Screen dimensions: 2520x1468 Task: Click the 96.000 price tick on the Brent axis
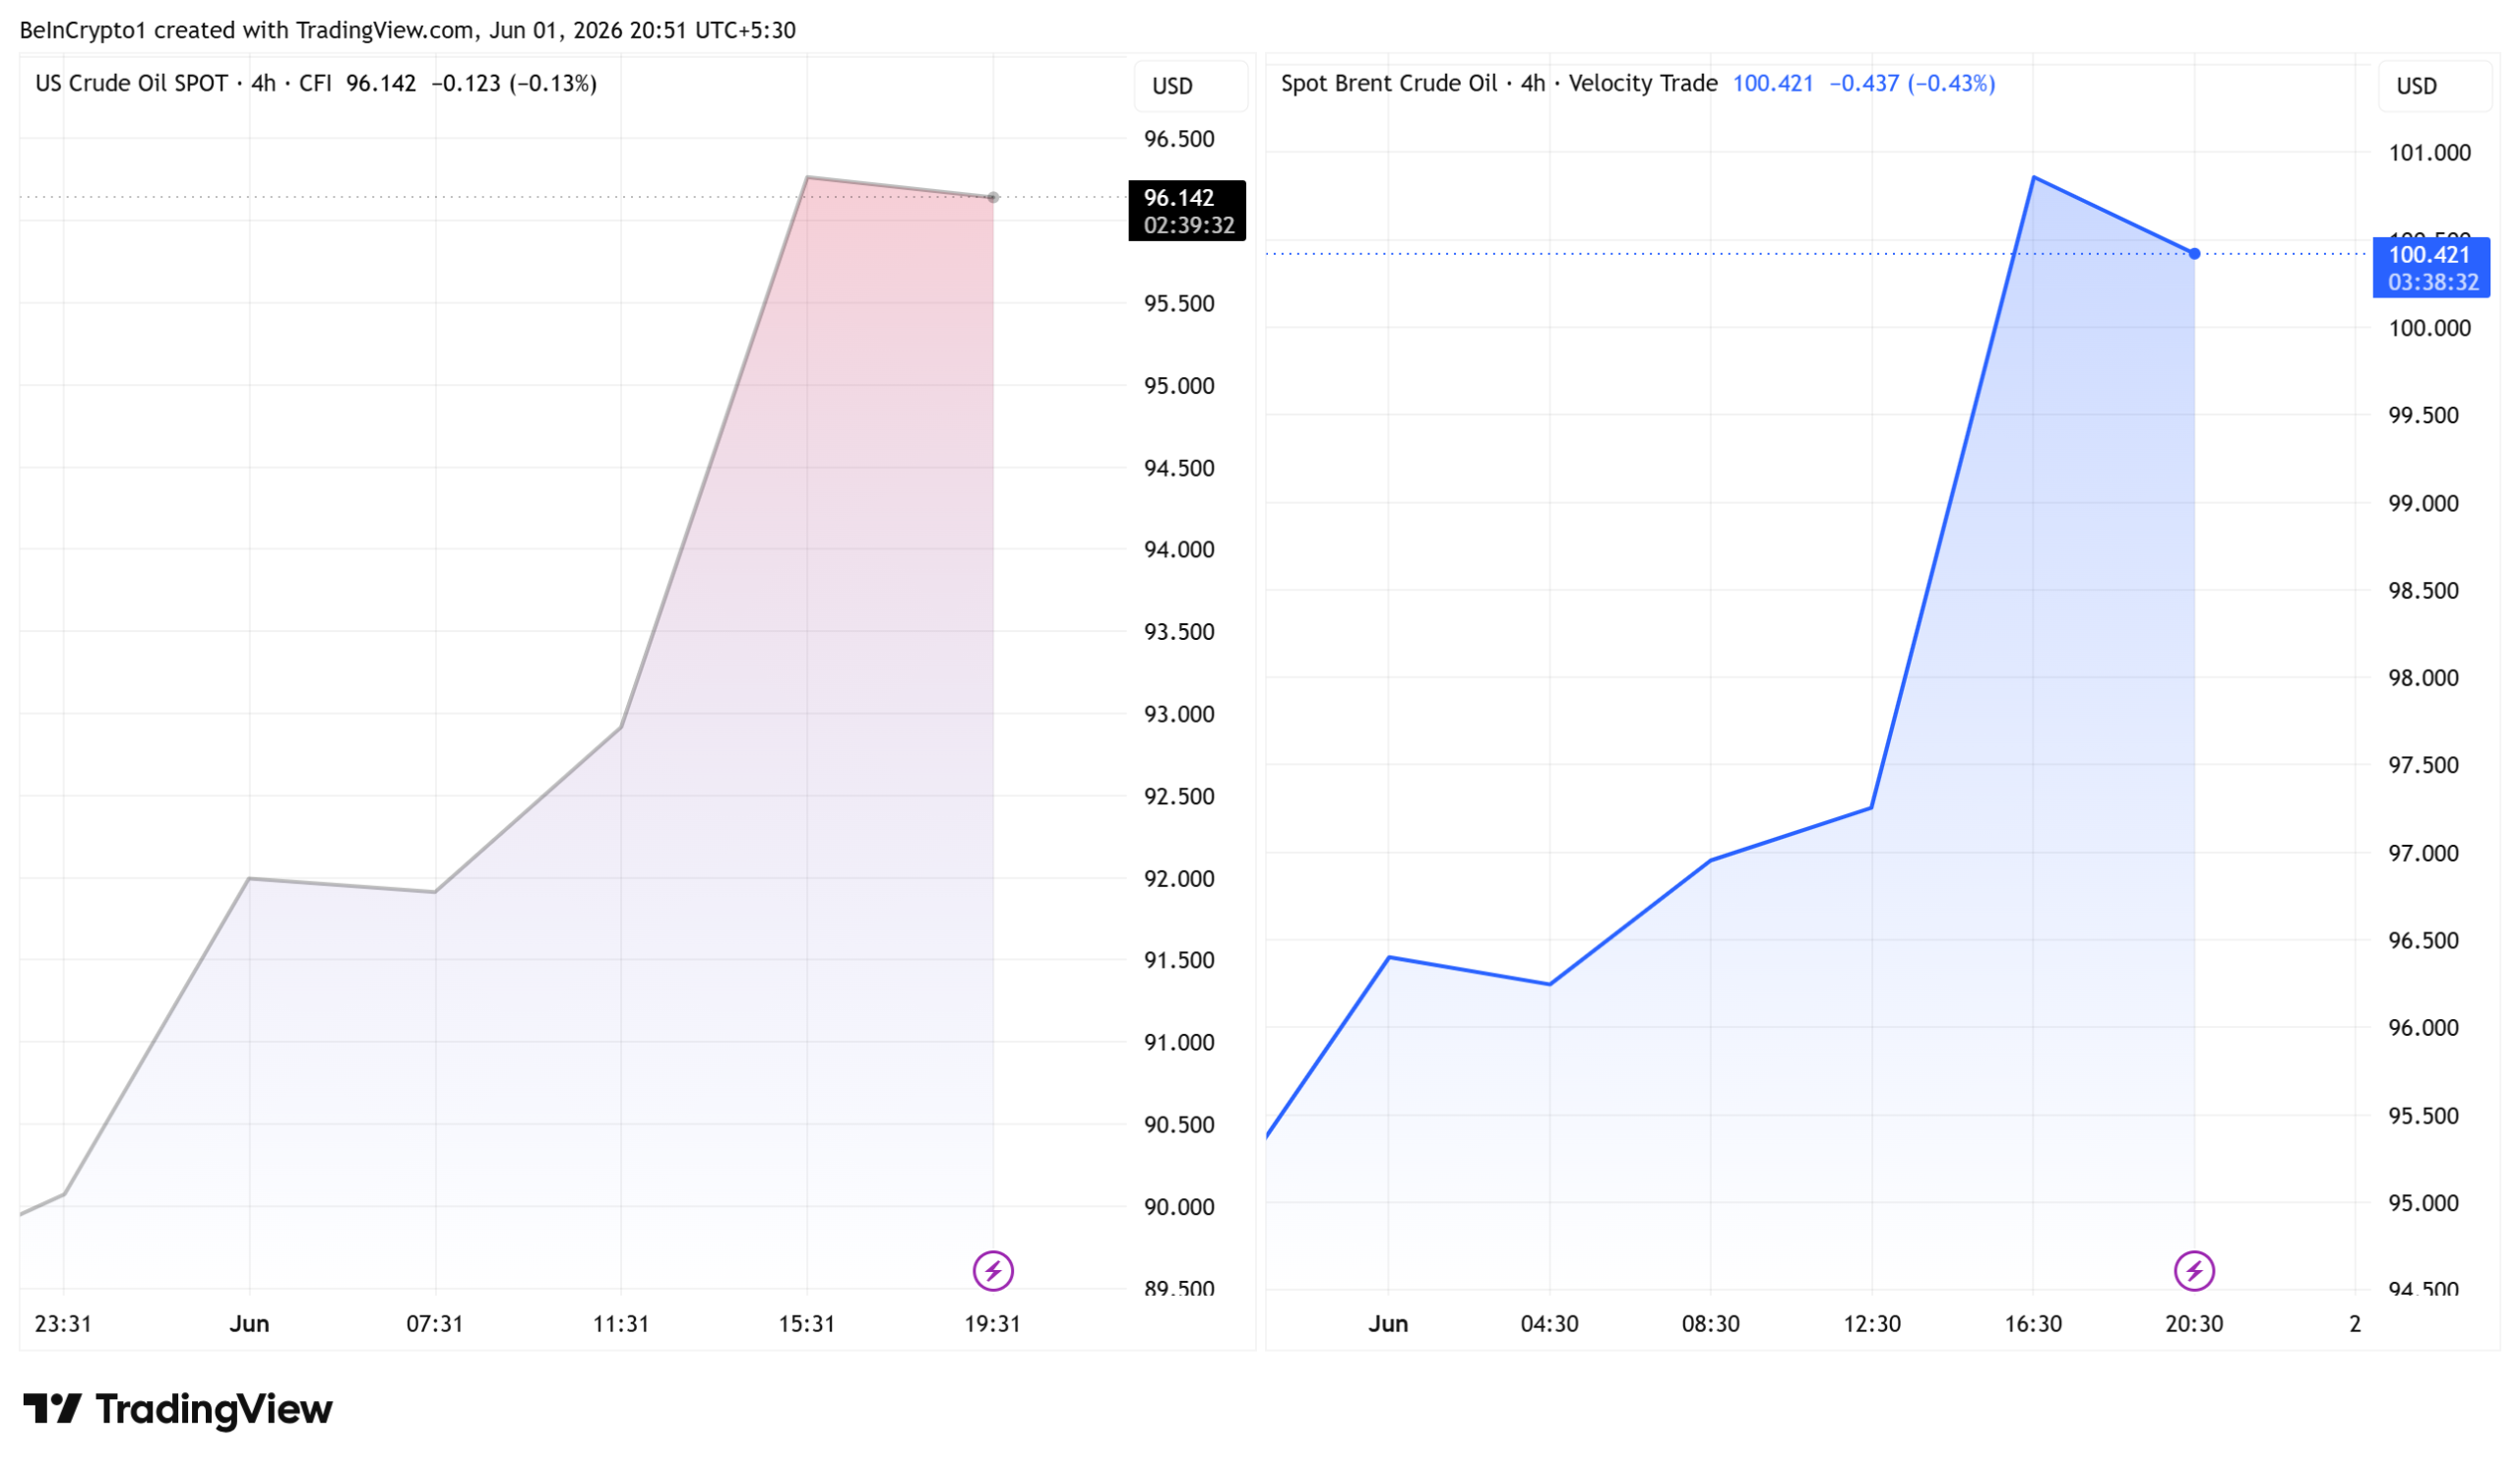[2423, 1028]
